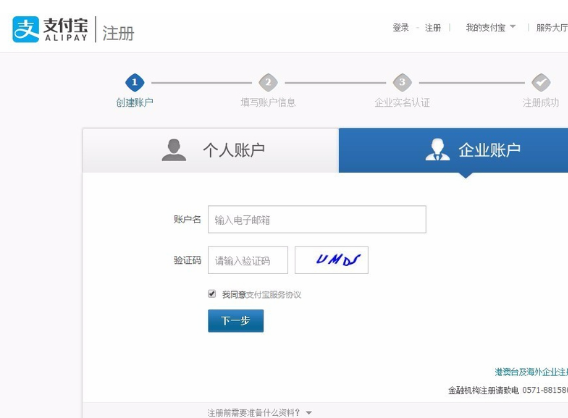Viewport: 568px width, 418px height.
Task: Open the 支付宝服务协议 link
Action: pyautogui.click(x=273, y=295)
